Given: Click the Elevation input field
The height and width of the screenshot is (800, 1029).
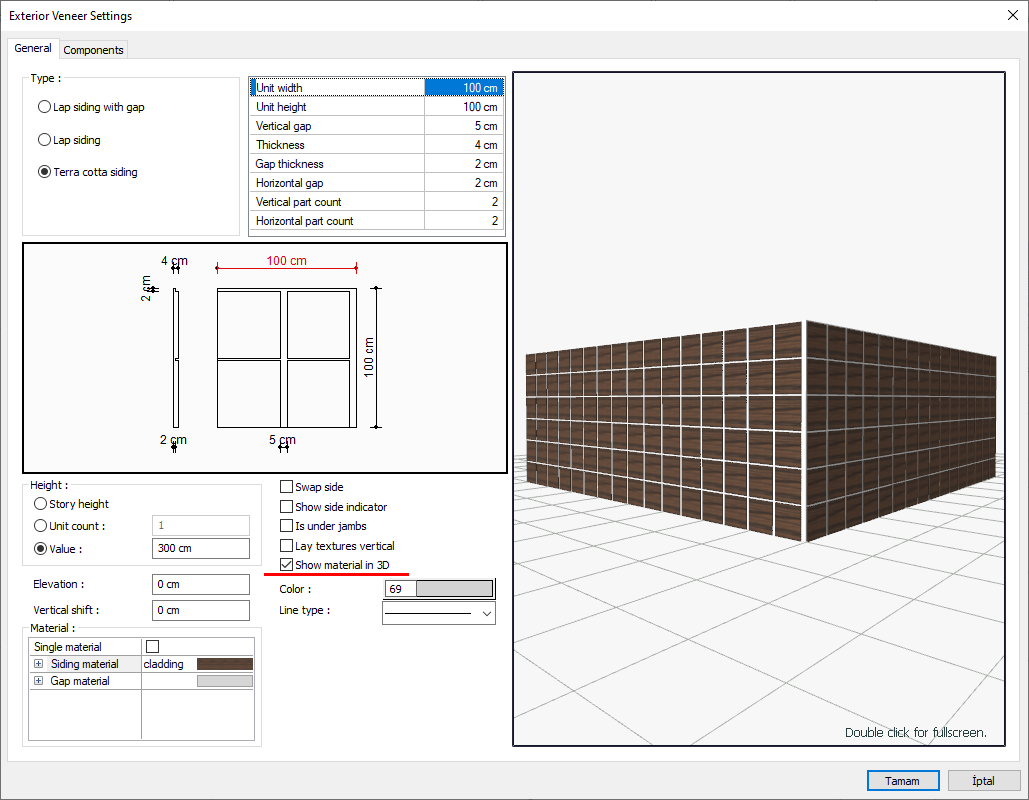Looking at the screenshot, I should point(201,584).
